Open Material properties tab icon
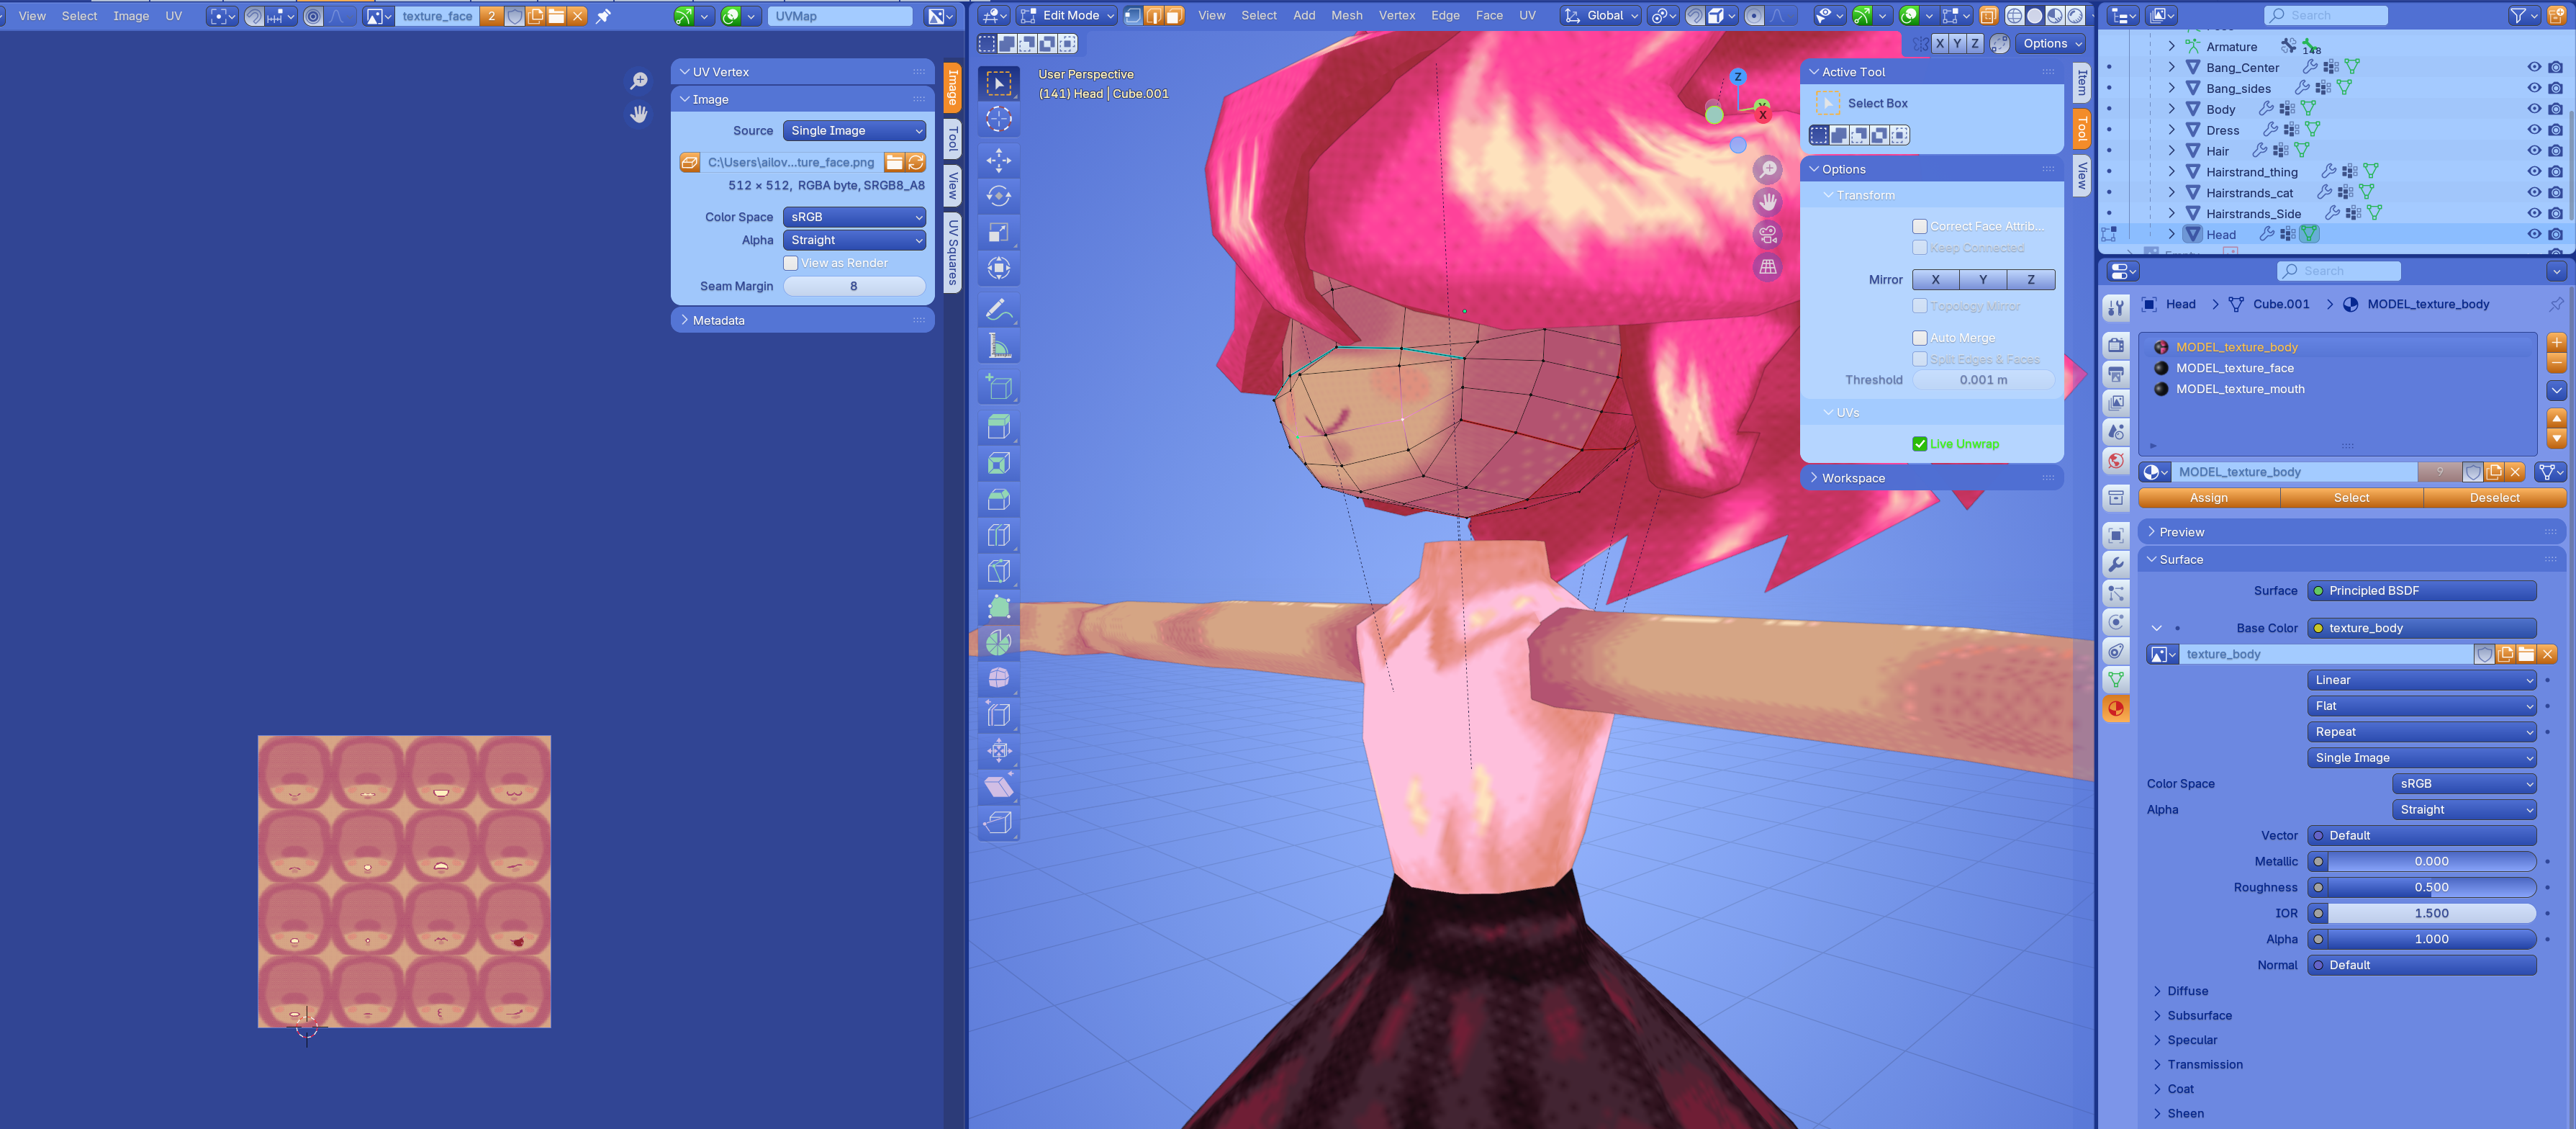 [2116, 708]
